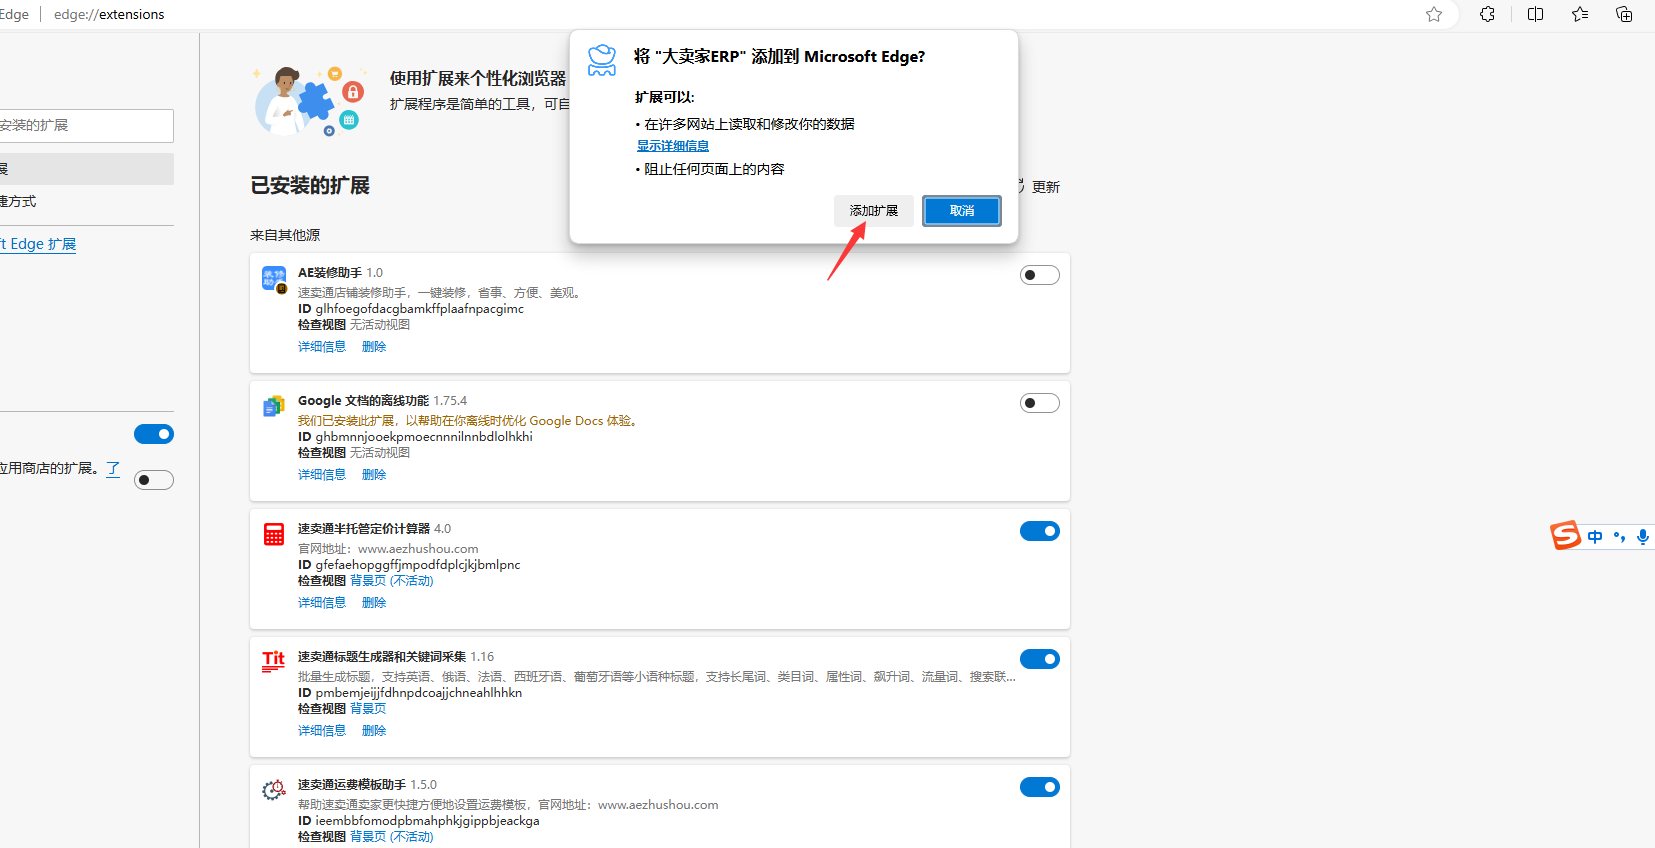This screenshot has width=1655, height=848.
Task: Click extension ID glhfoegofdacgbamkffplaafnpacgimc
Action: click(x=420, y=309)
